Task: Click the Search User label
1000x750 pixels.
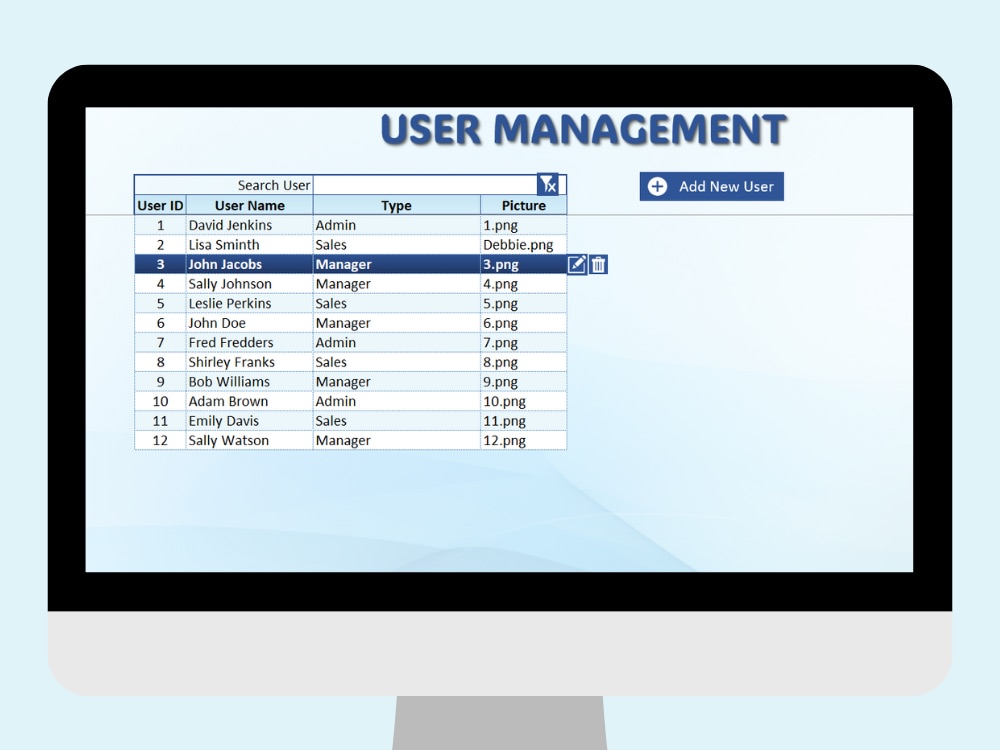Action: (x=274, y=185)
